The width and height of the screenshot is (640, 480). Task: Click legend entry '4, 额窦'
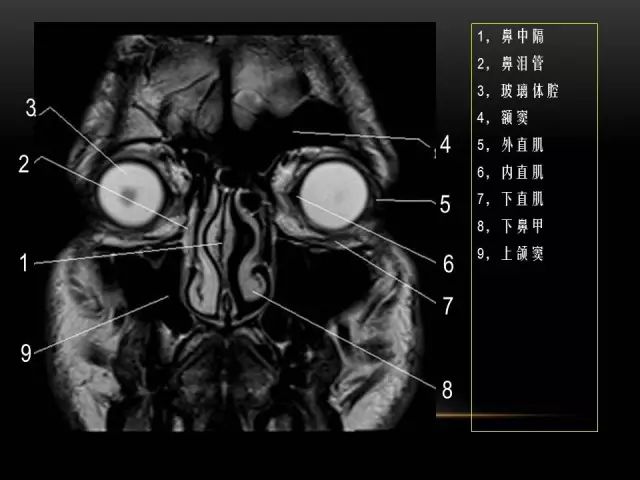(503, 118)
